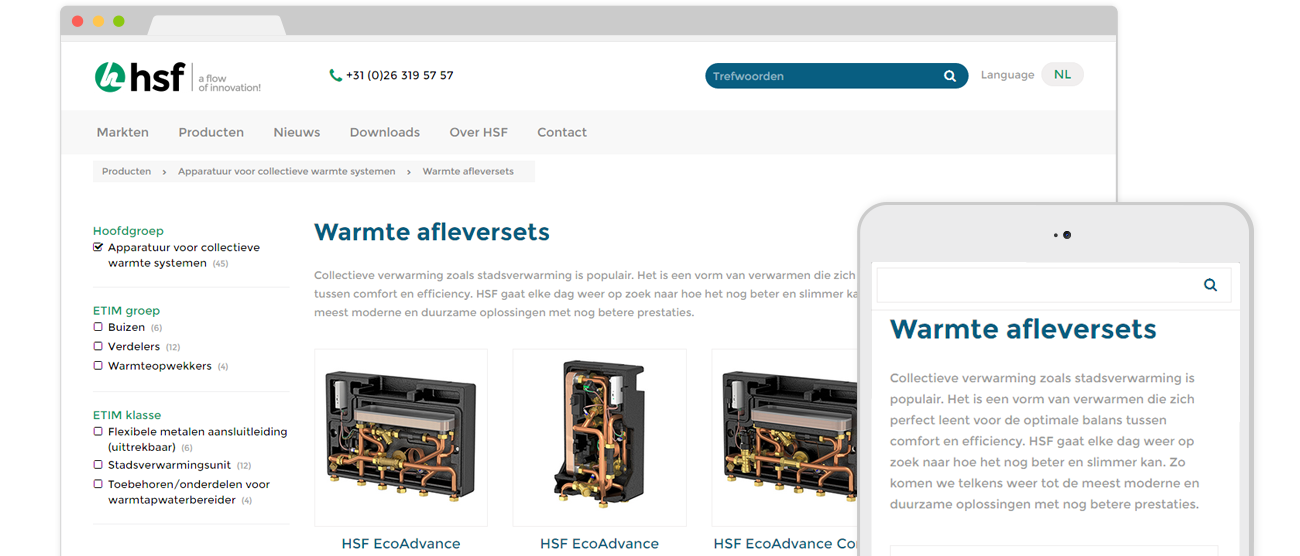Click the yellow window minimize dot
1300x556 pixels.
98,21
